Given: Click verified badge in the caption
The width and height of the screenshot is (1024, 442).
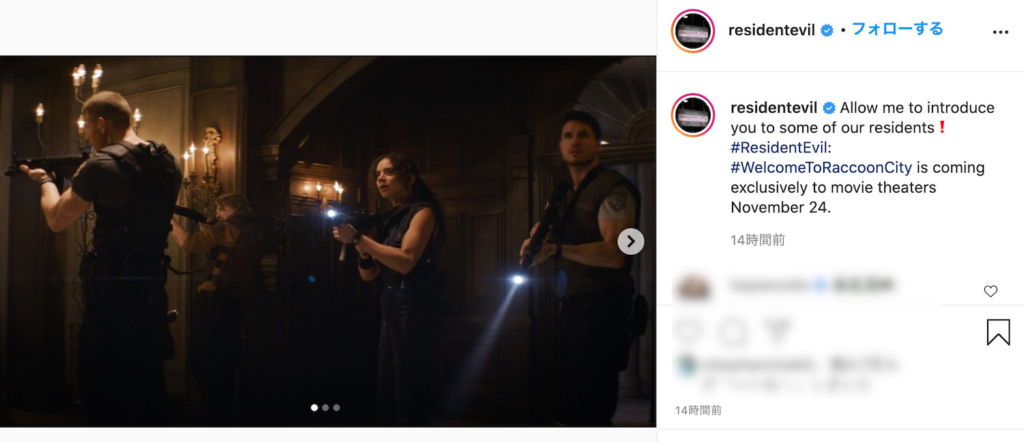Looking at the screenshot, I should click(x=829, y=108).
